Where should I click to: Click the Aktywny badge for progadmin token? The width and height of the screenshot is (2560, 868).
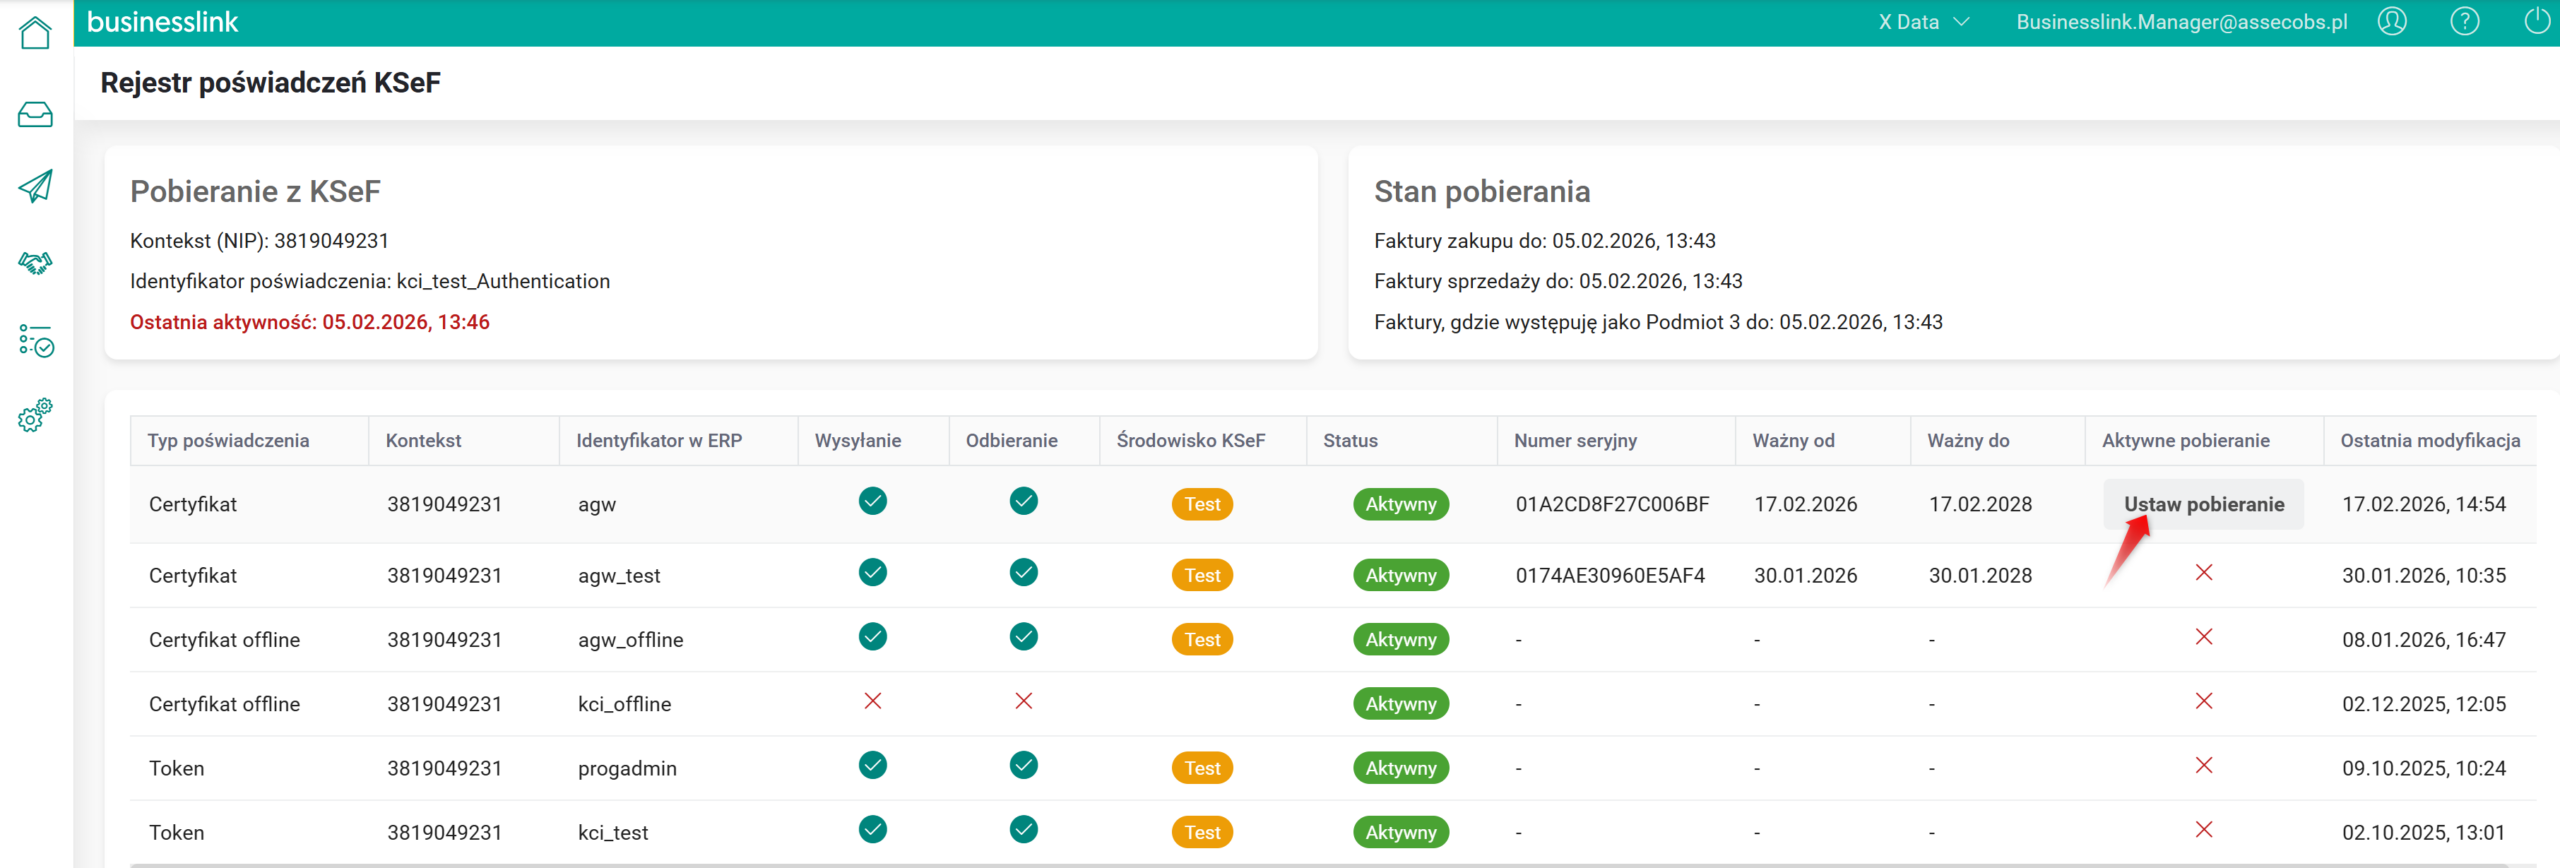click(1400, 768)
